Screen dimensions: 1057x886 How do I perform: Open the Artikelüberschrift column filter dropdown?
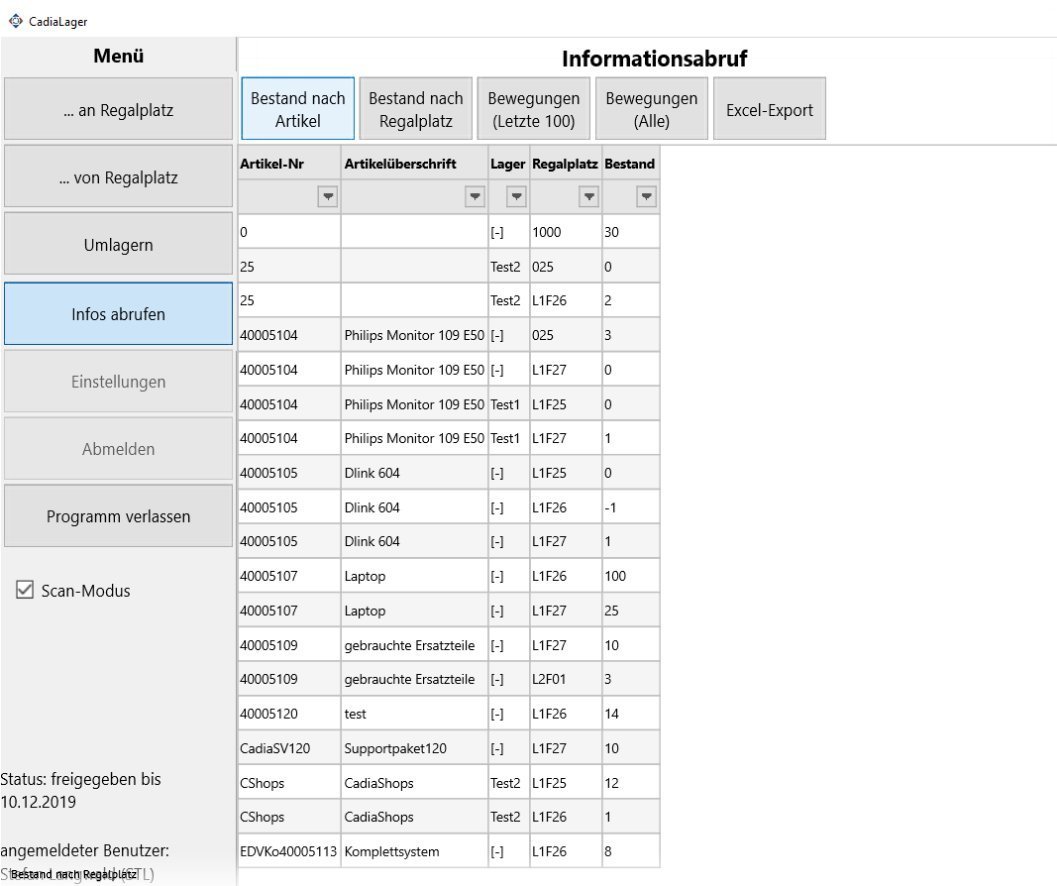[x=475, y=198]
